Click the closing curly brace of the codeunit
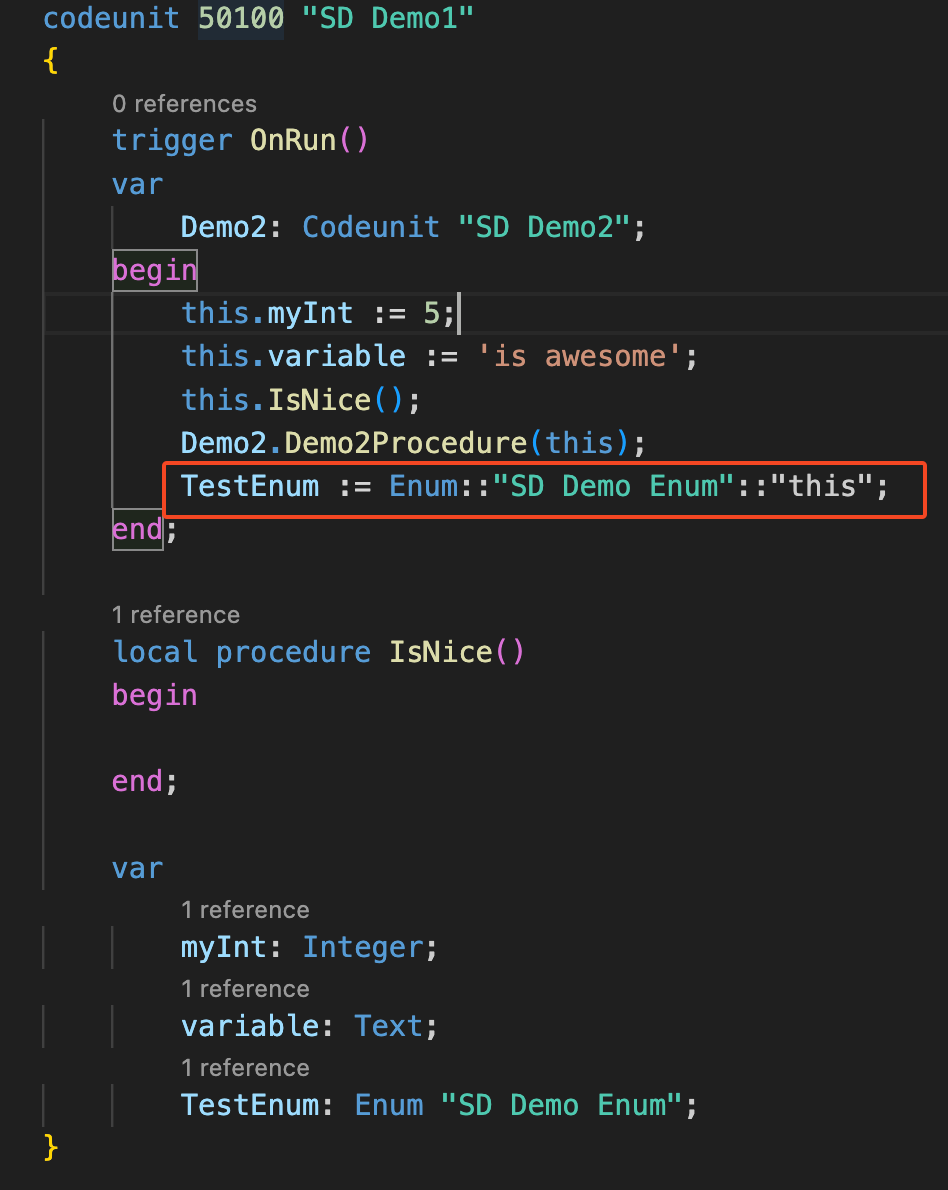 click(x=51, y=1147)
